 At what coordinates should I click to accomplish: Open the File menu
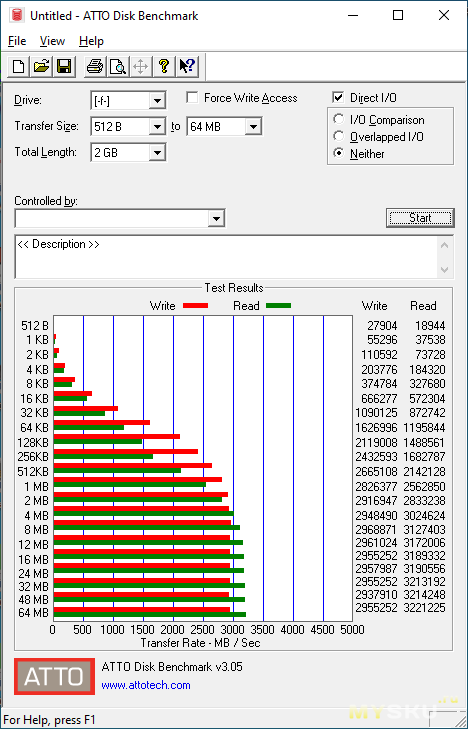pos(17,41)
